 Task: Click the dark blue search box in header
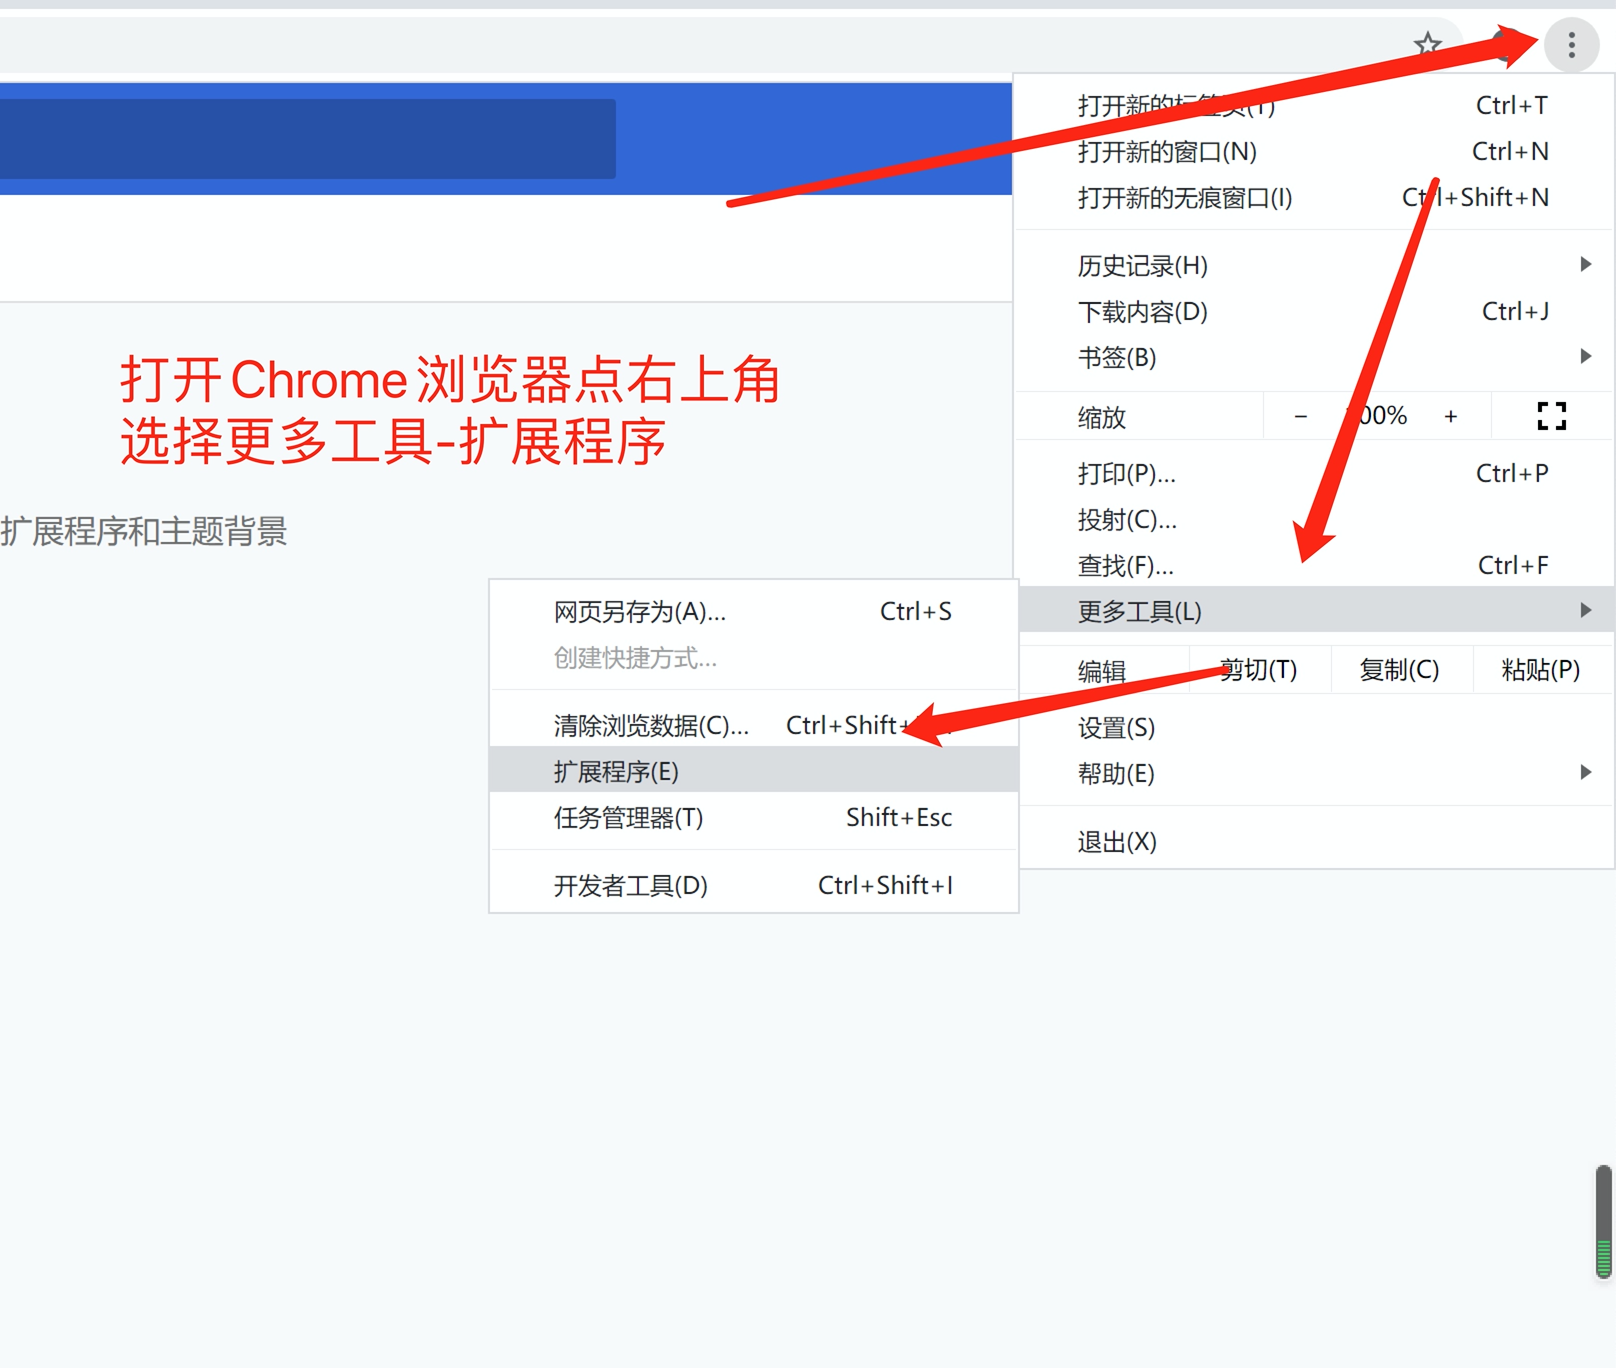pyautogui.click(x=307, y=138)
